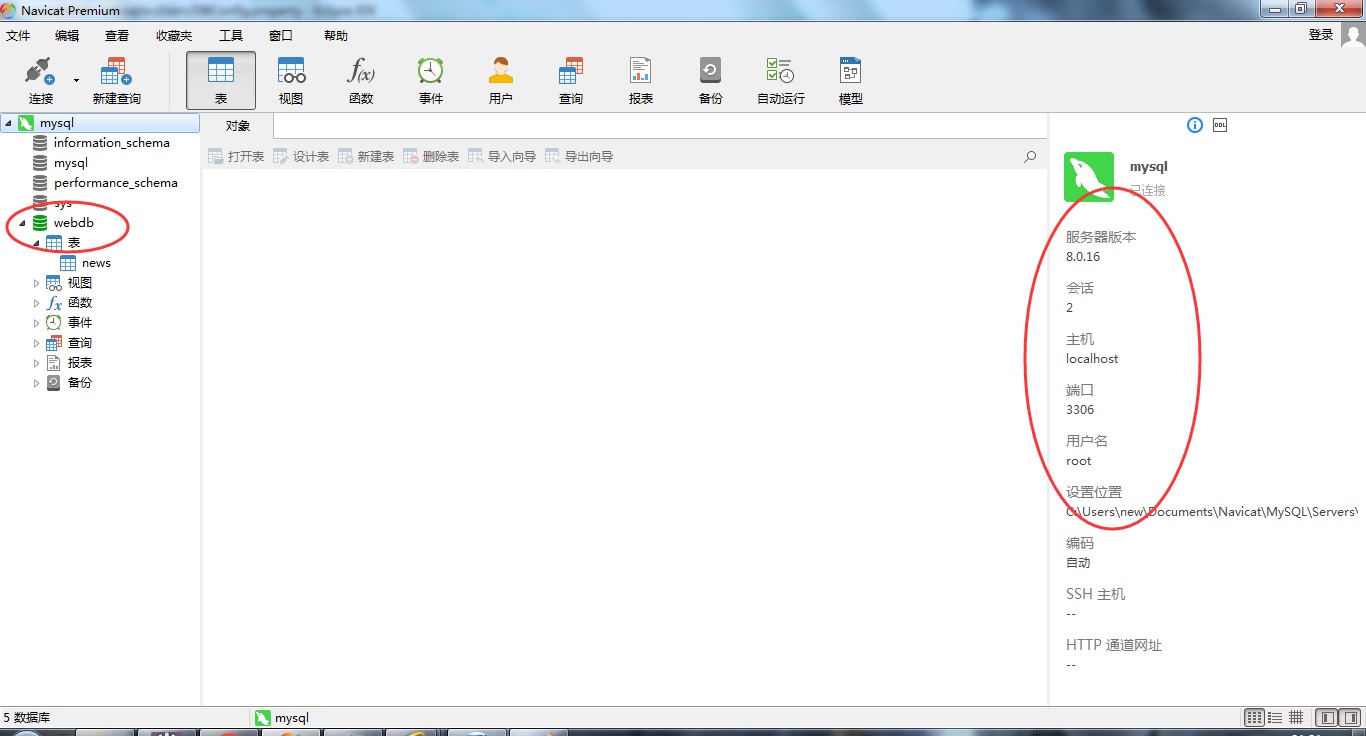Click the 导出向导 (Export Wizard) button
The image size is (1366, 736).
click(x=579, y=156)
